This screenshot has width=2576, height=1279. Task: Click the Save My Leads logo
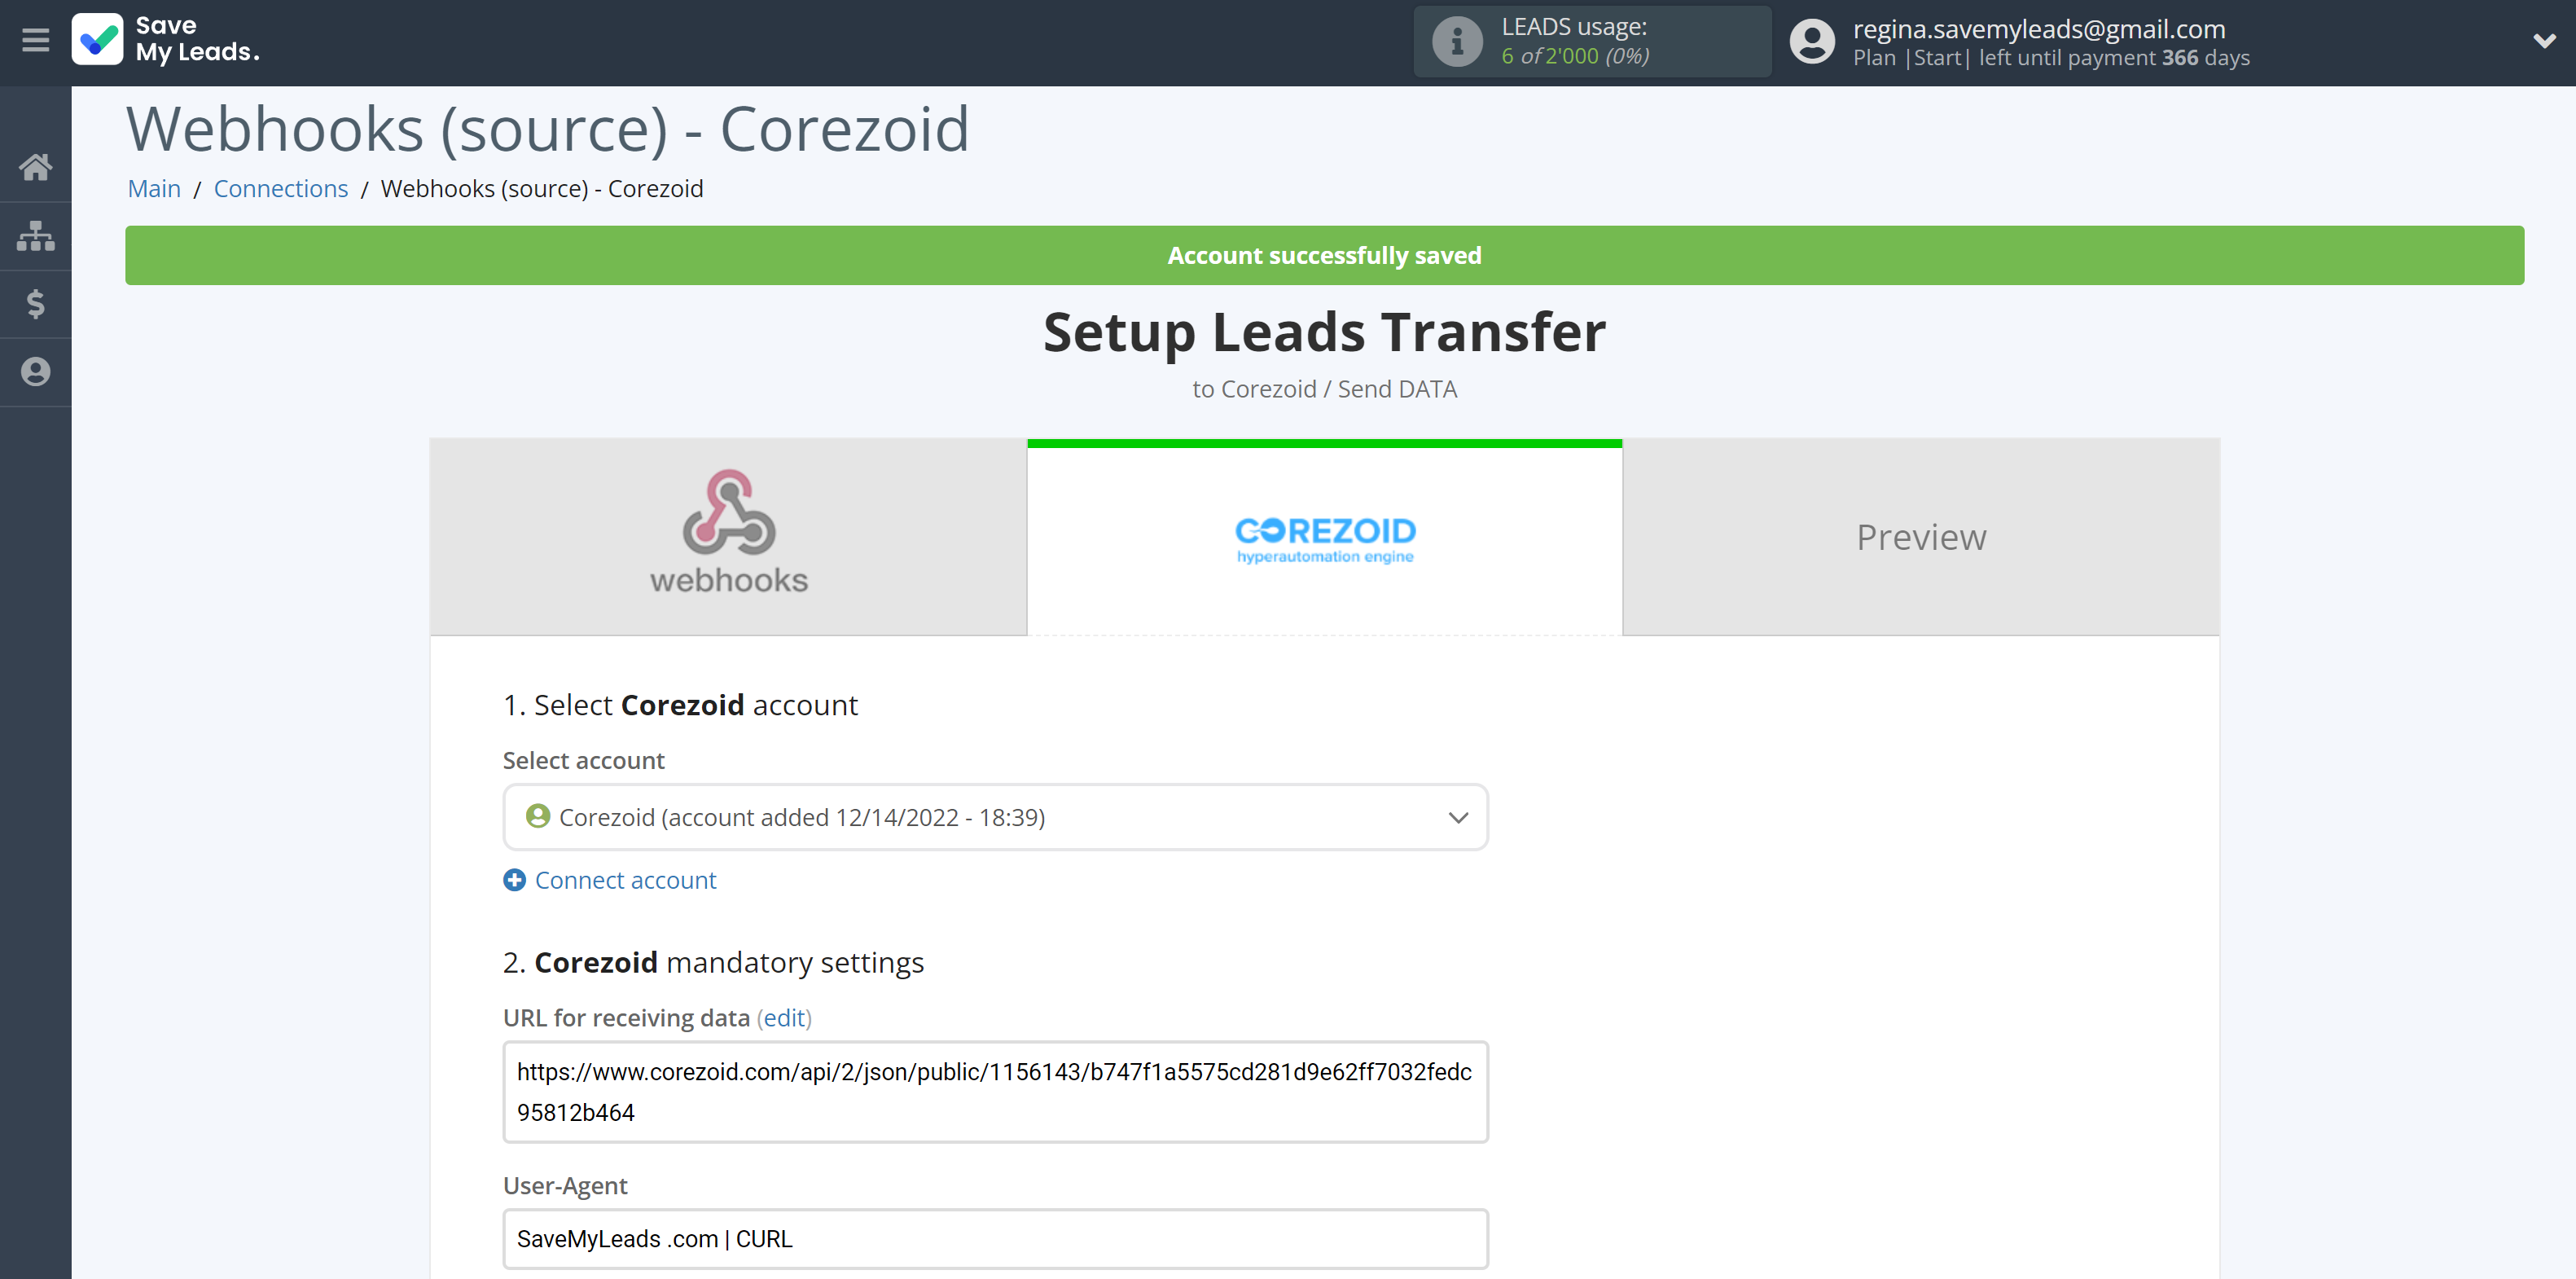[166, 40]
